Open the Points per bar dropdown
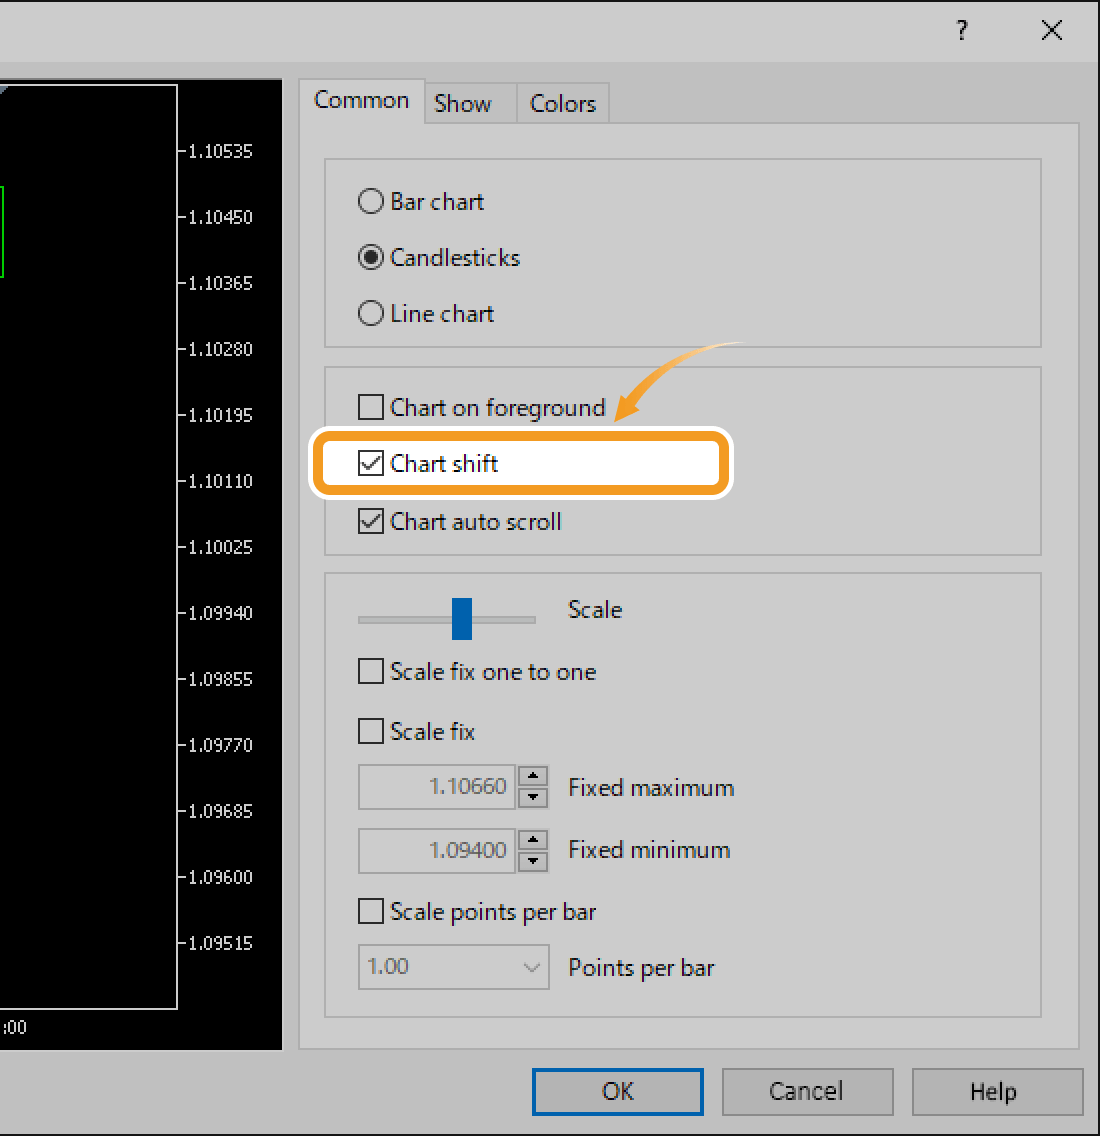This screenshot has width=1100, height=1136. [x=533, y=967]
